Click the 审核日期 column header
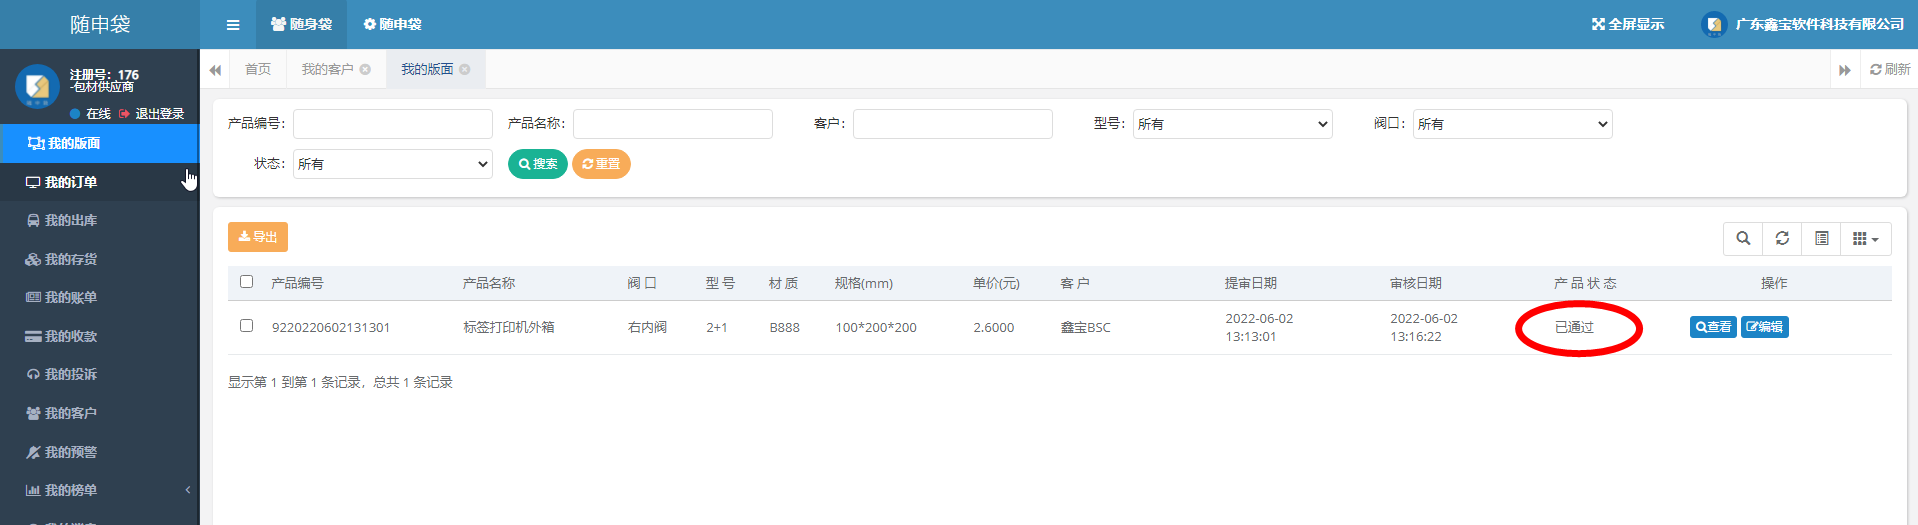The image size is (1918, 525). point(1416,283)
